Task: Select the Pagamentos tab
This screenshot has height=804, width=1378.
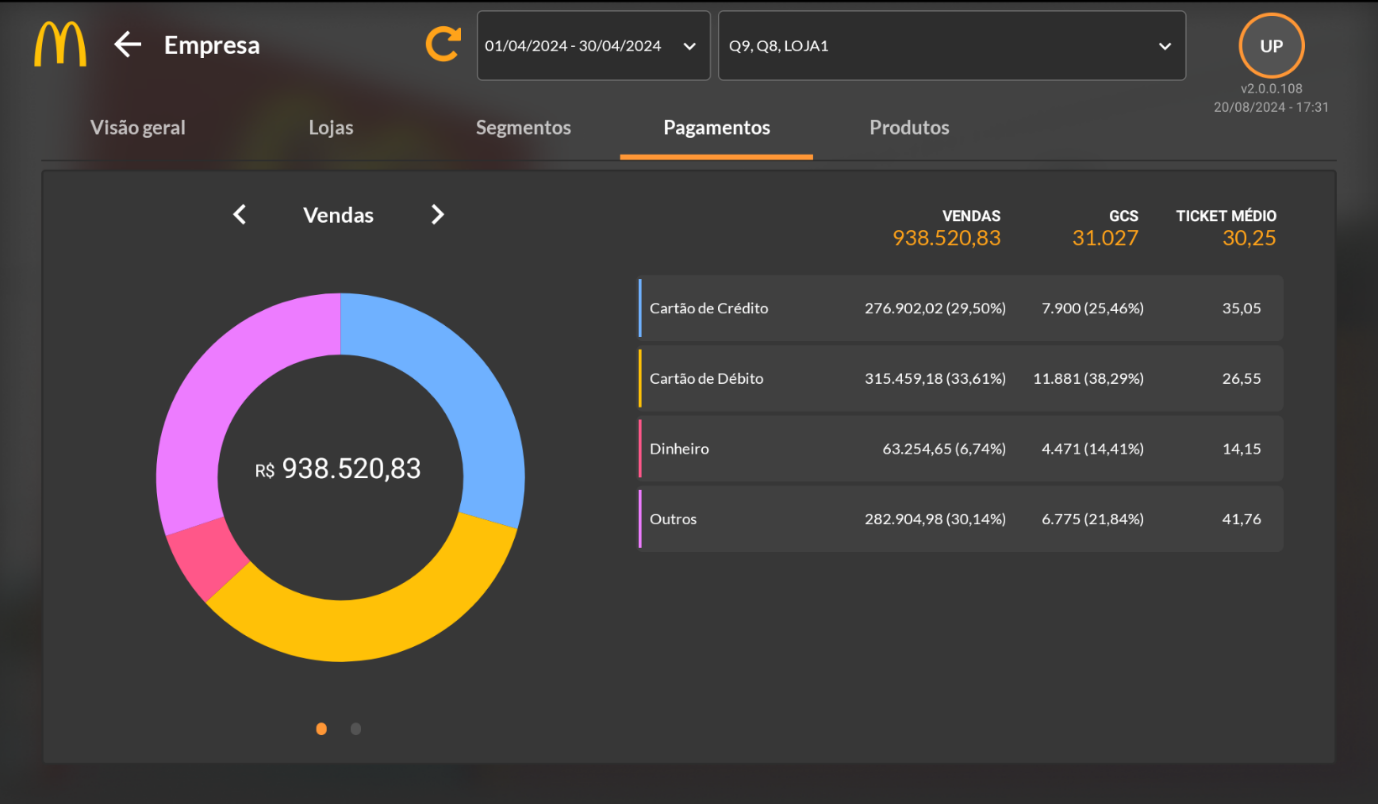Action: coord(717,128)
